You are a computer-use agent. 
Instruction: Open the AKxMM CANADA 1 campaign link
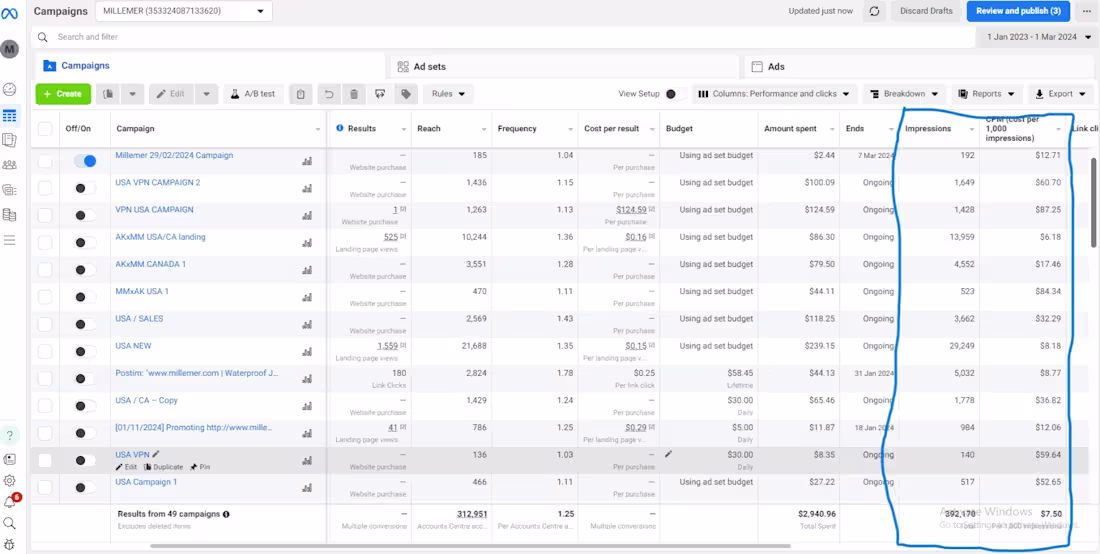pyautogui.click(x=150, y=264)
